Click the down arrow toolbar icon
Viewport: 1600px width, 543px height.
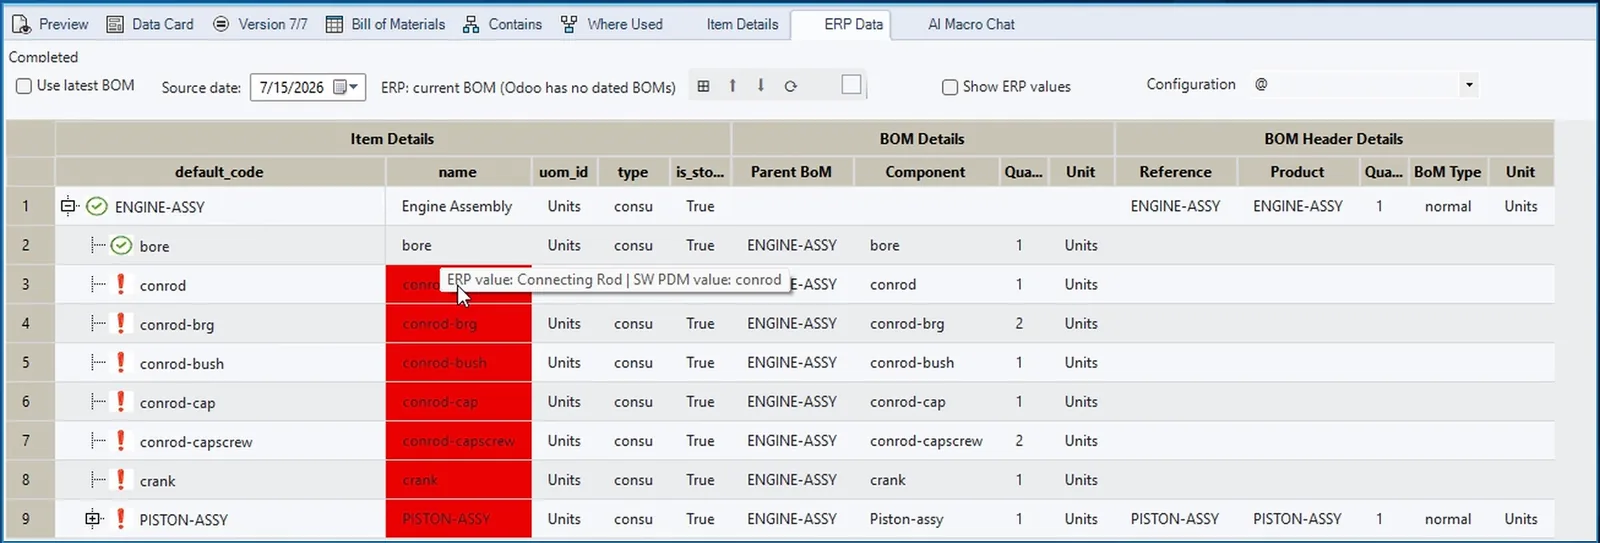pos(761,86)
